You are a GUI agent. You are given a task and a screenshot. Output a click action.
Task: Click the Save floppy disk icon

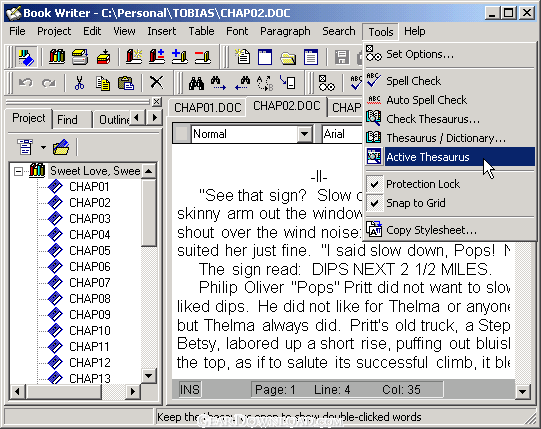click(x=342, y=57)
